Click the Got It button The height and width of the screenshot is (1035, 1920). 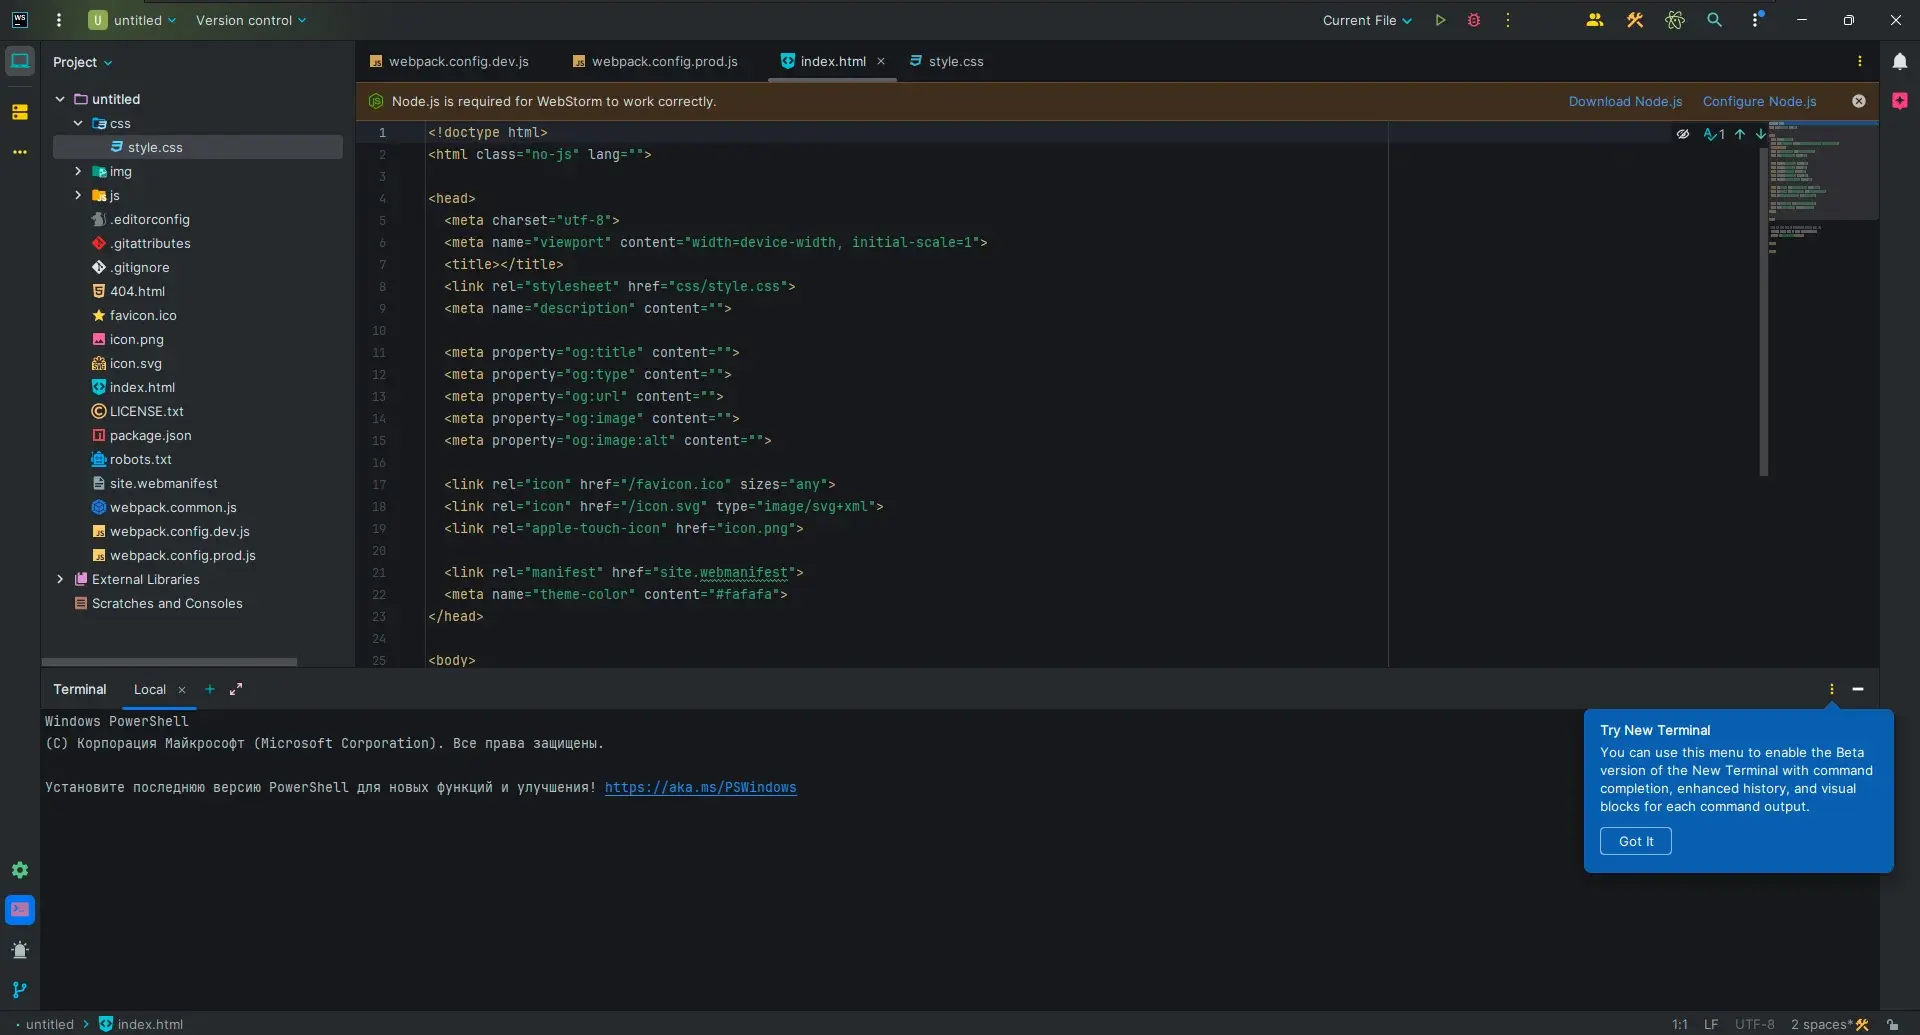[x=1635, y=842]
